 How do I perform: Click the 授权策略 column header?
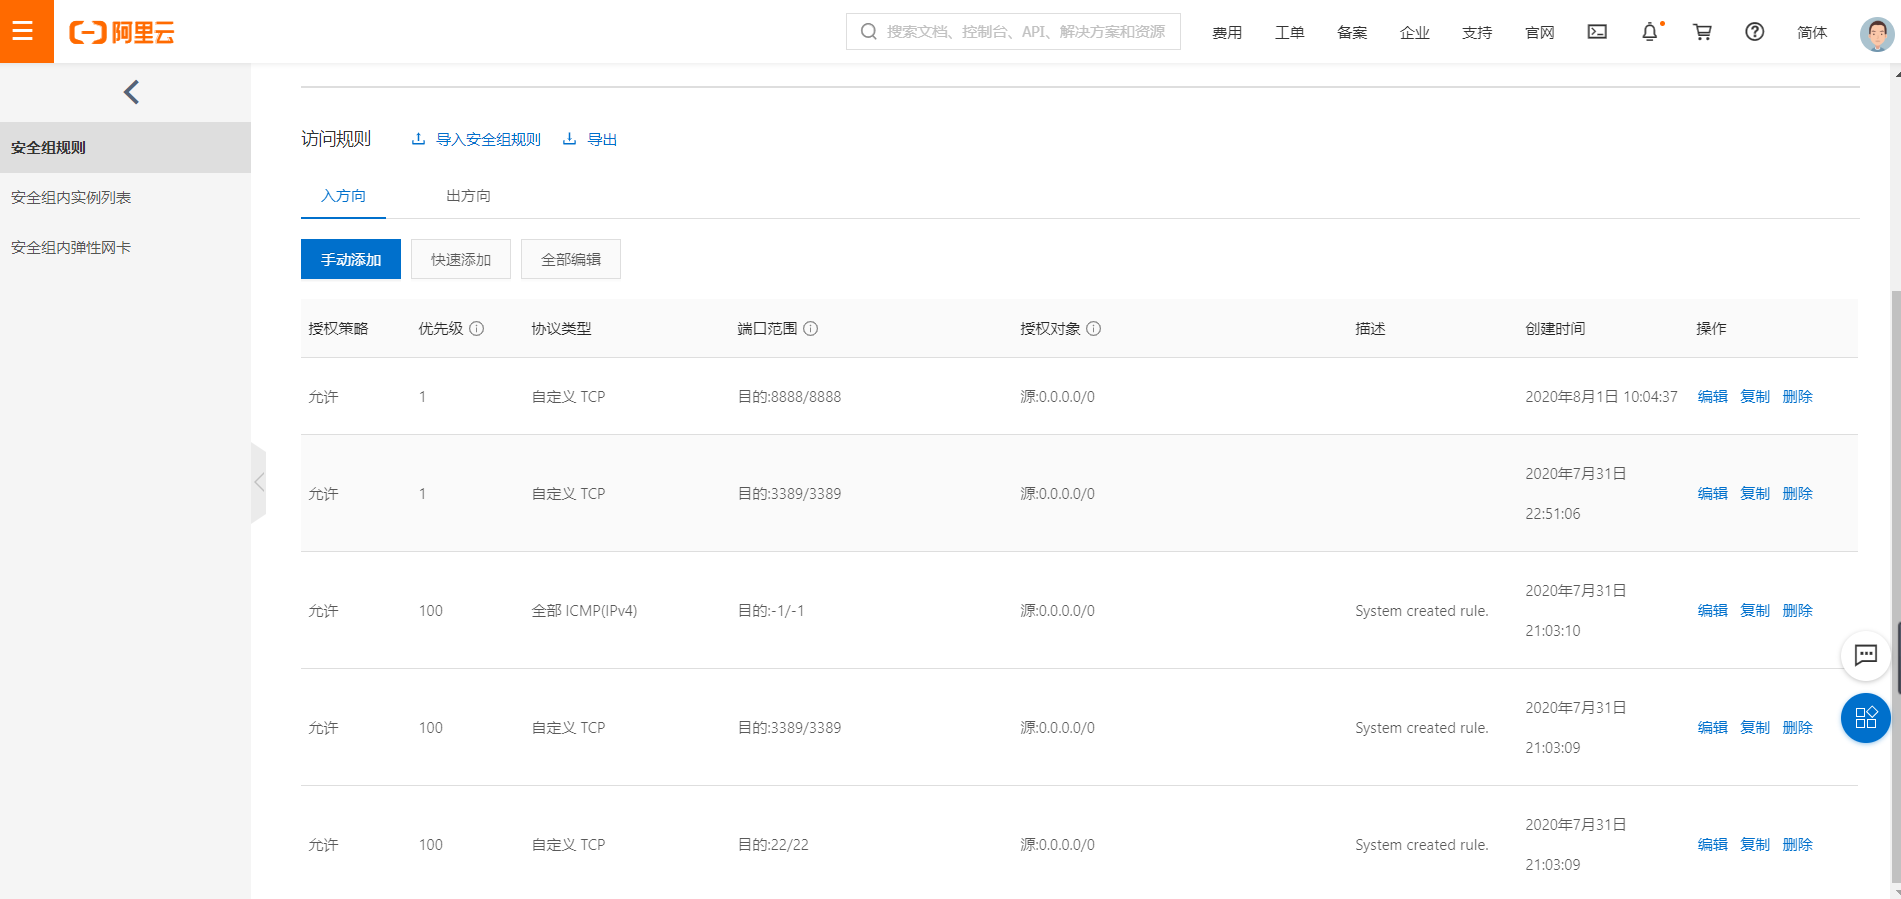[338, 328]
